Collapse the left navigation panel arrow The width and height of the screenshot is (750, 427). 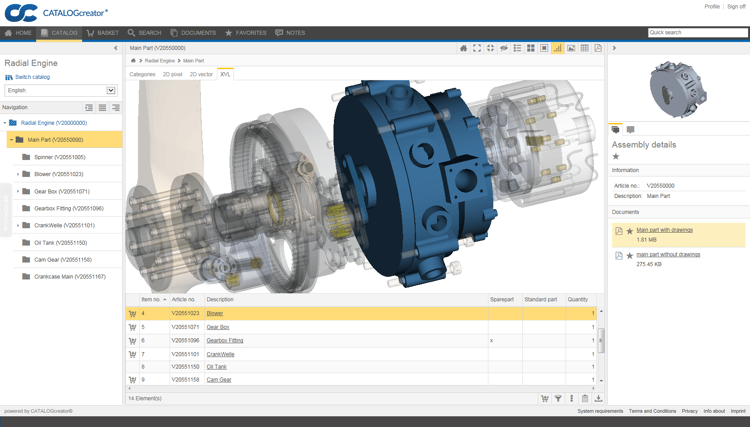pyautogui.click(x=115, y=48)
